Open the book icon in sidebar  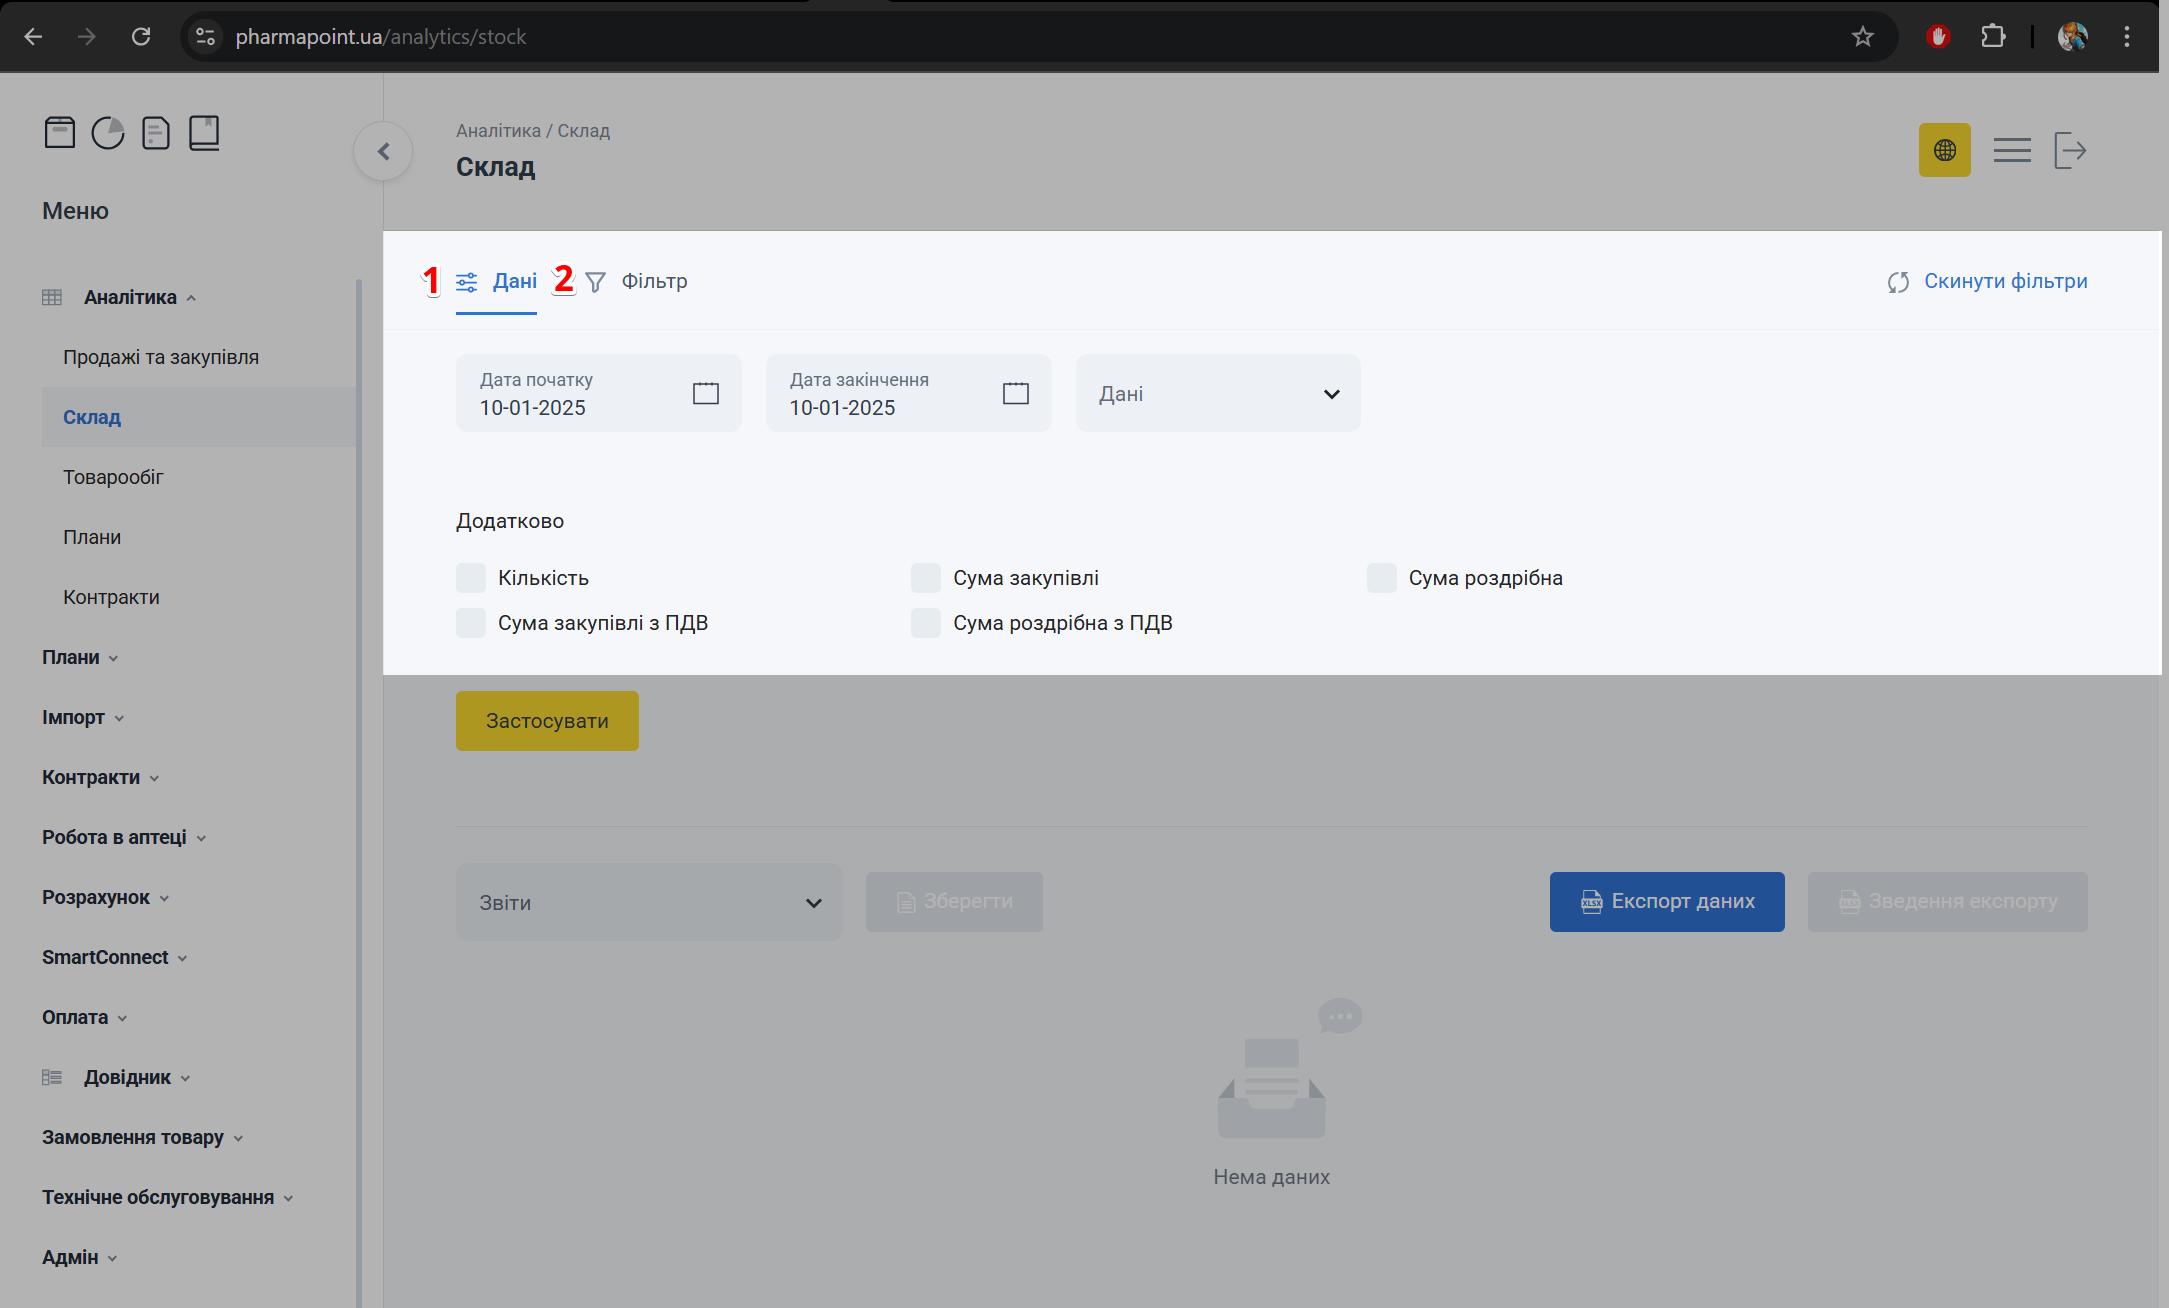click(x=204, y=133)
